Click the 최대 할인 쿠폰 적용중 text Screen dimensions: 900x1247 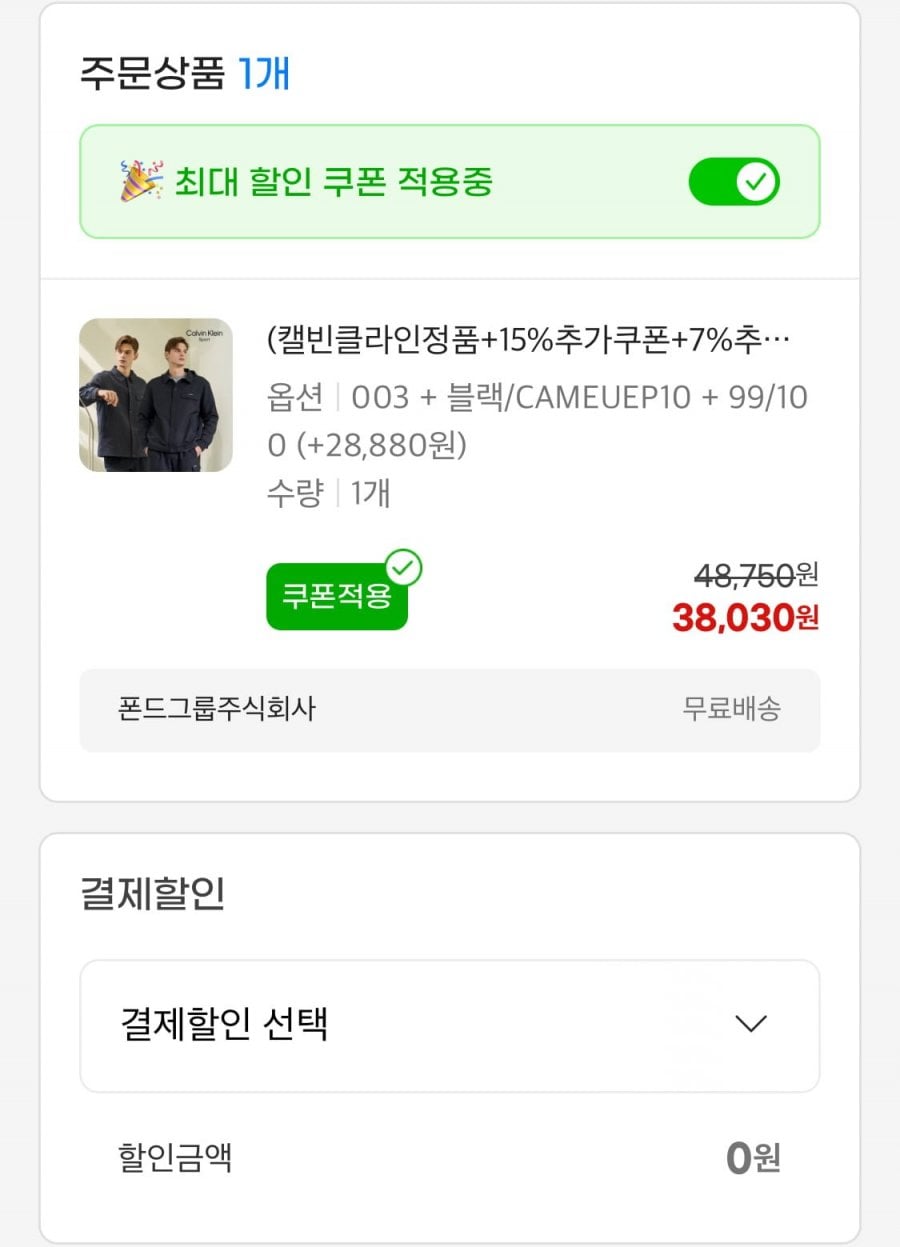pos(334,182)
